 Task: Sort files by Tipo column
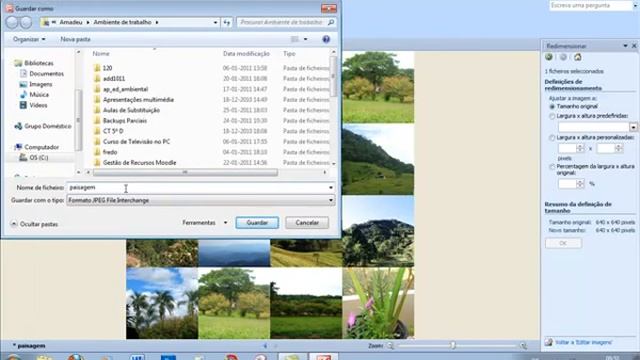click(x=289, y=53)
